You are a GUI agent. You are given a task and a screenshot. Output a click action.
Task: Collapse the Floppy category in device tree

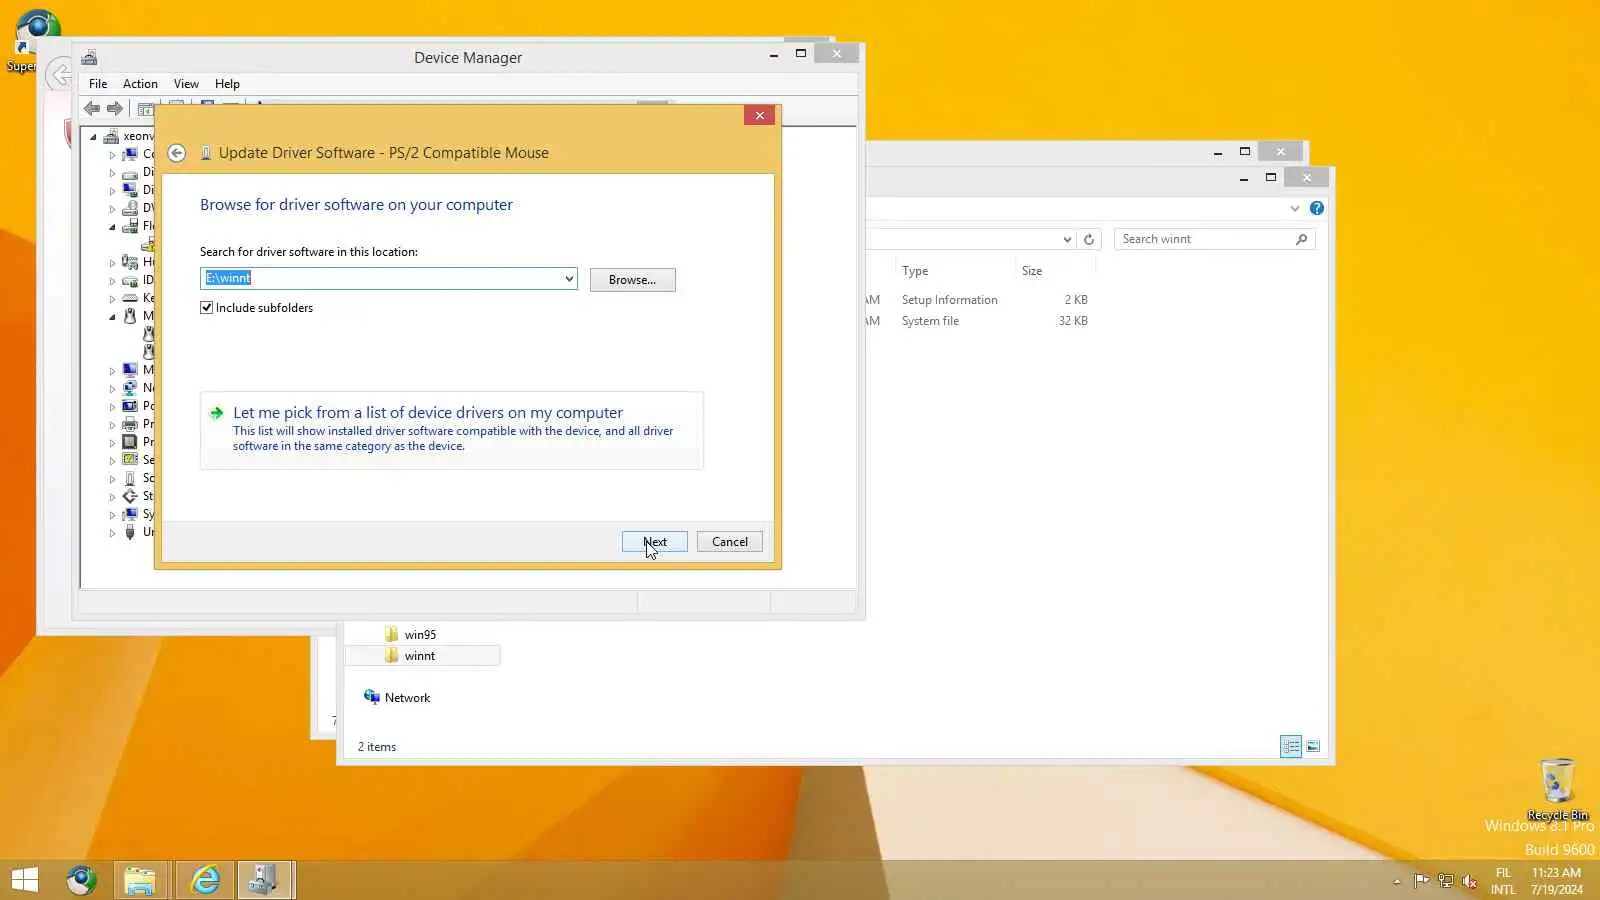(x=112, y=227)
